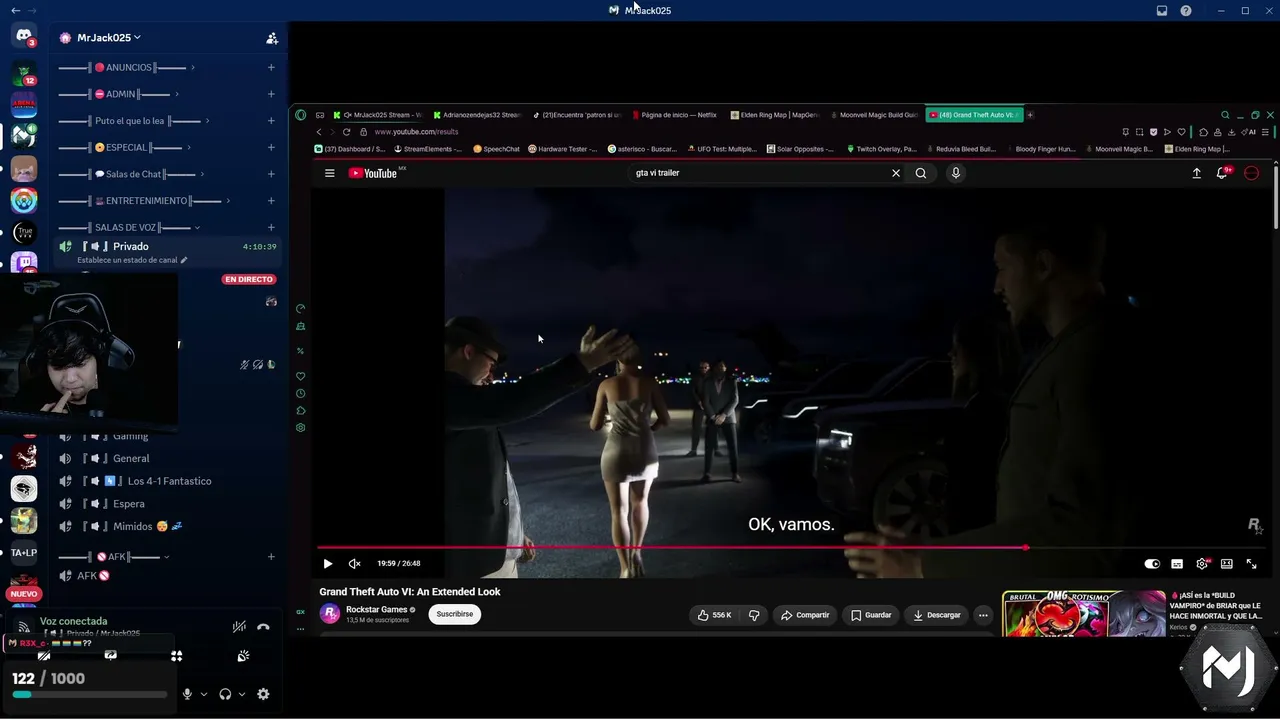The height and width of the screenshot is (720, 1280).
Task: Open Discord inbox icon in title bar
Action: 1162,11
